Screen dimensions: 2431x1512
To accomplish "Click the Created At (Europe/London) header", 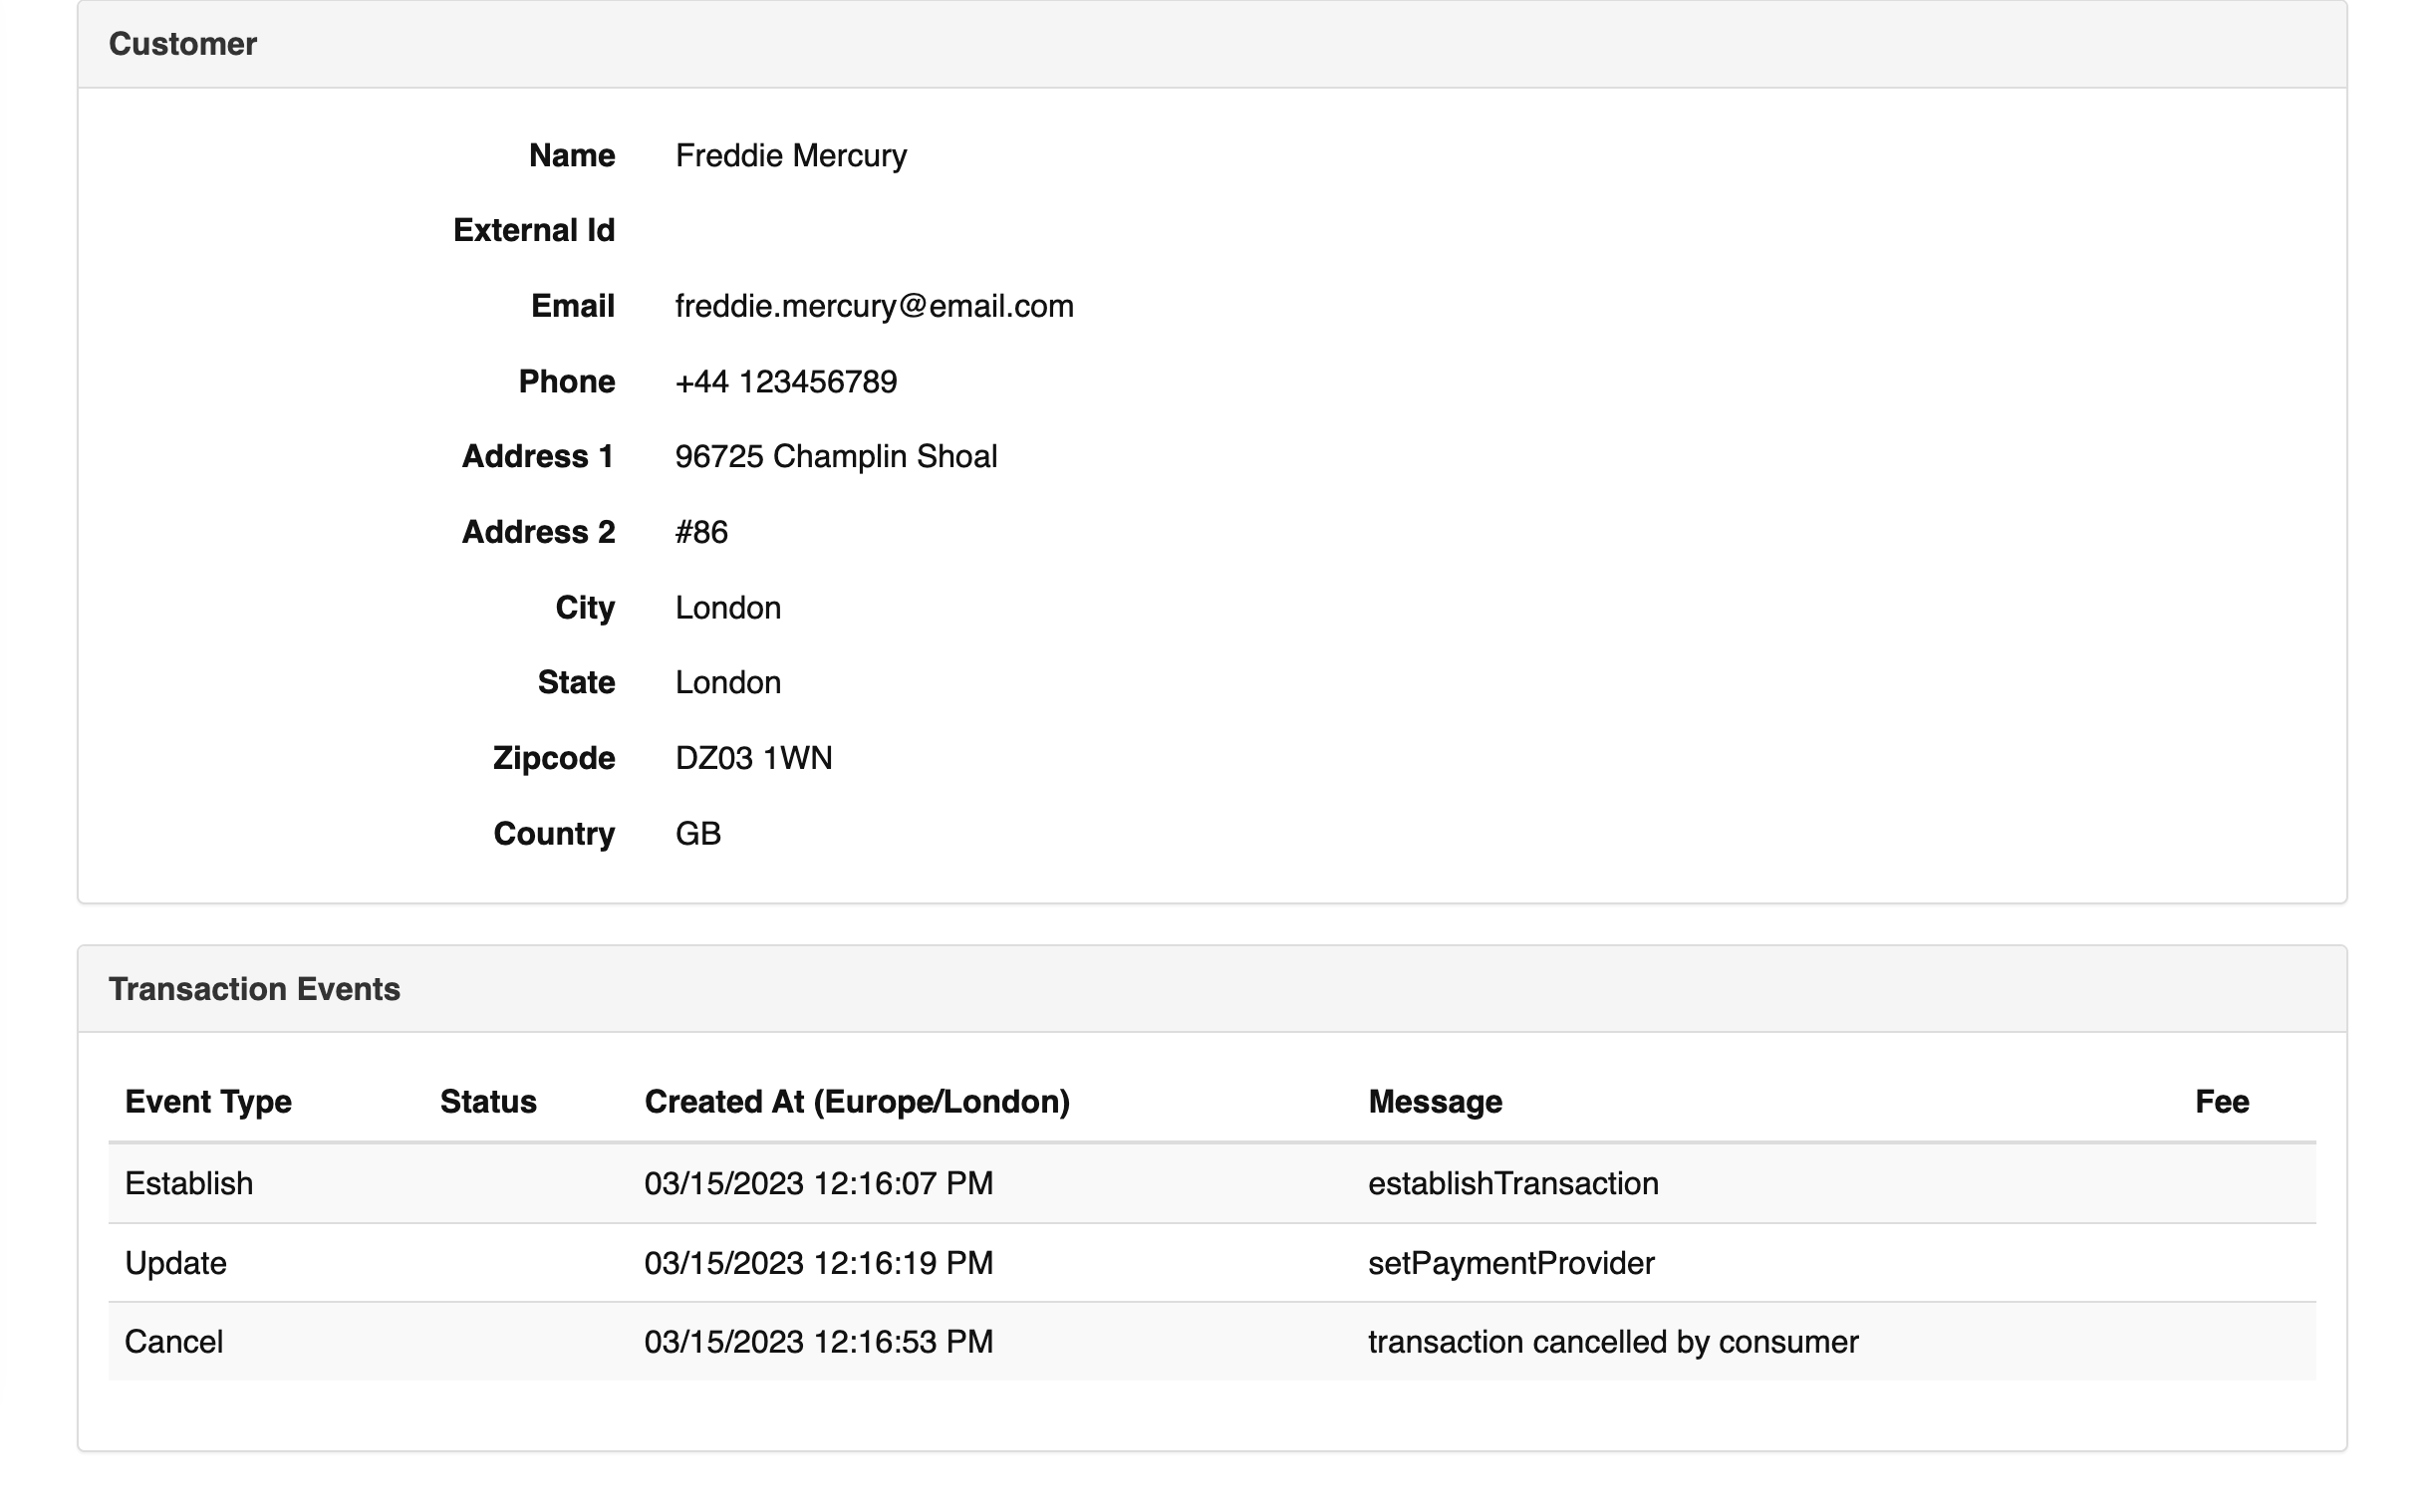I will coord(856,1102).
